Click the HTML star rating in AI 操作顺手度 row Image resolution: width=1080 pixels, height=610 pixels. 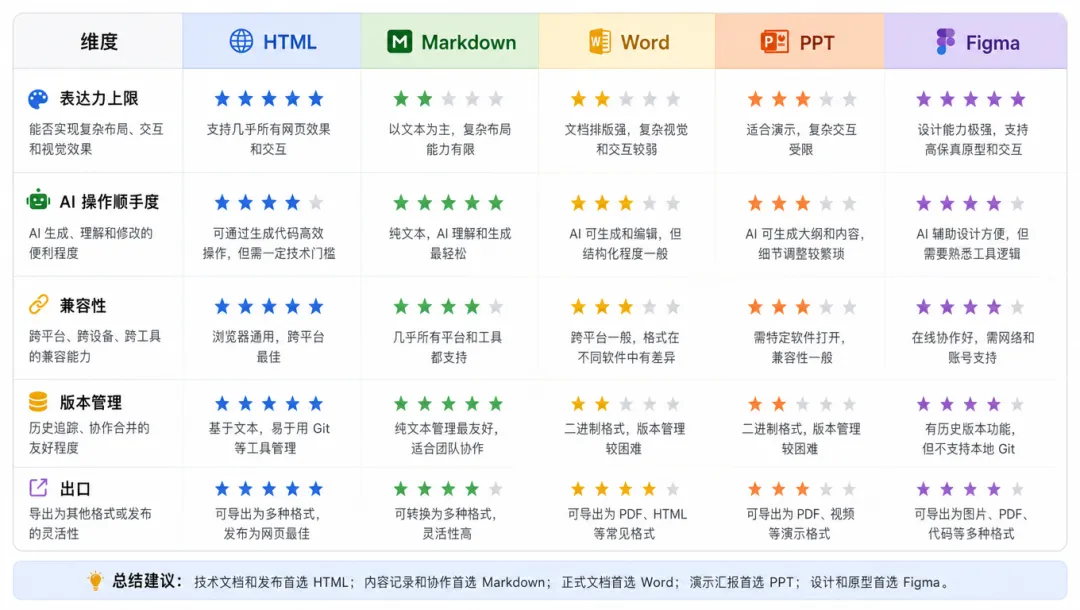tap(269, 202)
